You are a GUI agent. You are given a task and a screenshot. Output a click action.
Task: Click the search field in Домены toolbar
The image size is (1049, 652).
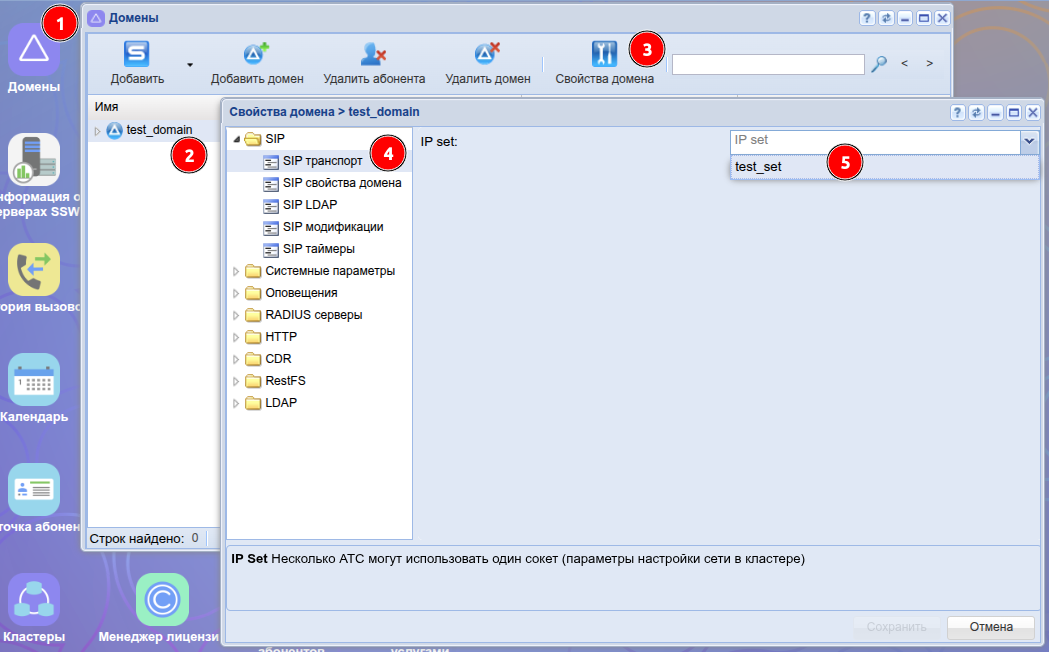(768, 64)
